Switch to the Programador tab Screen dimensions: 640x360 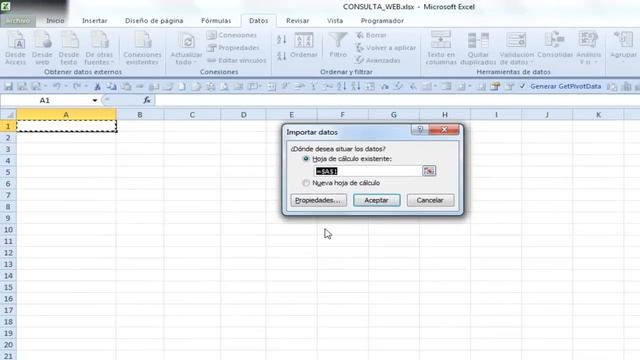382,20
